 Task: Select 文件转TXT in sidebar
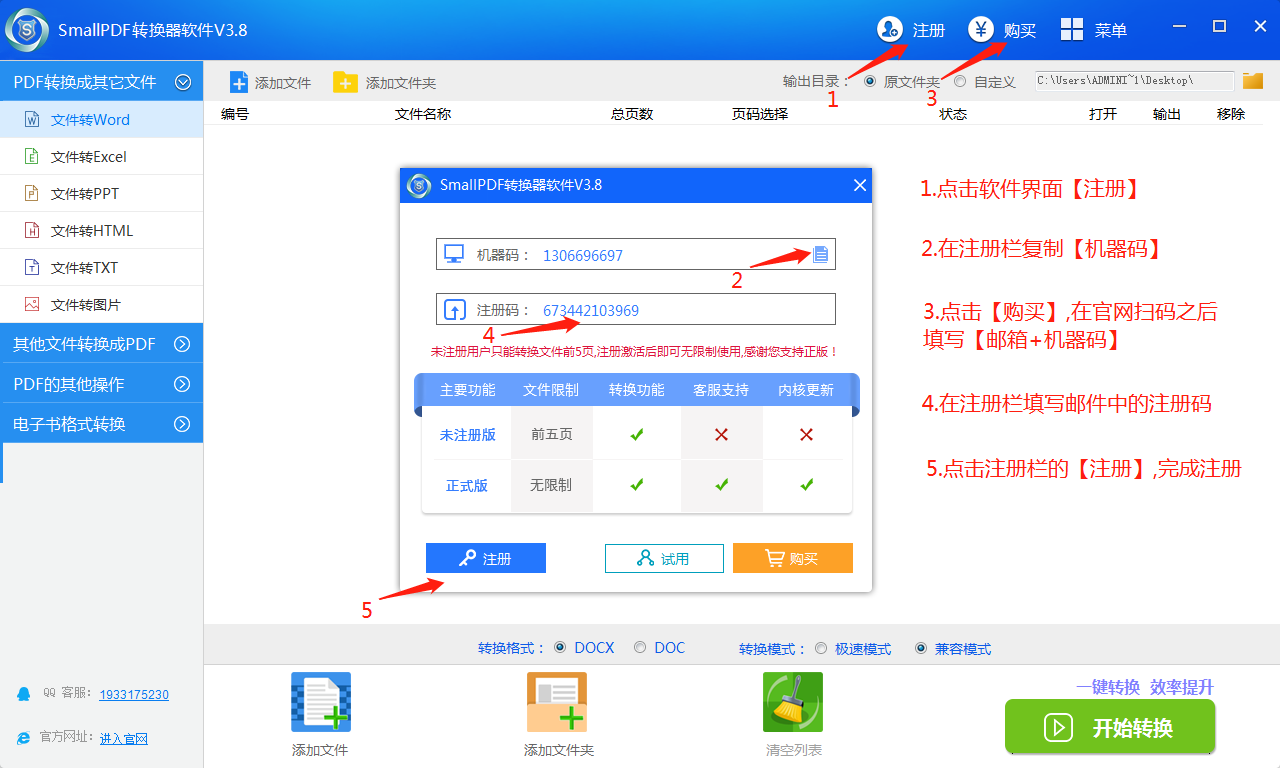(x=101, y=268)
